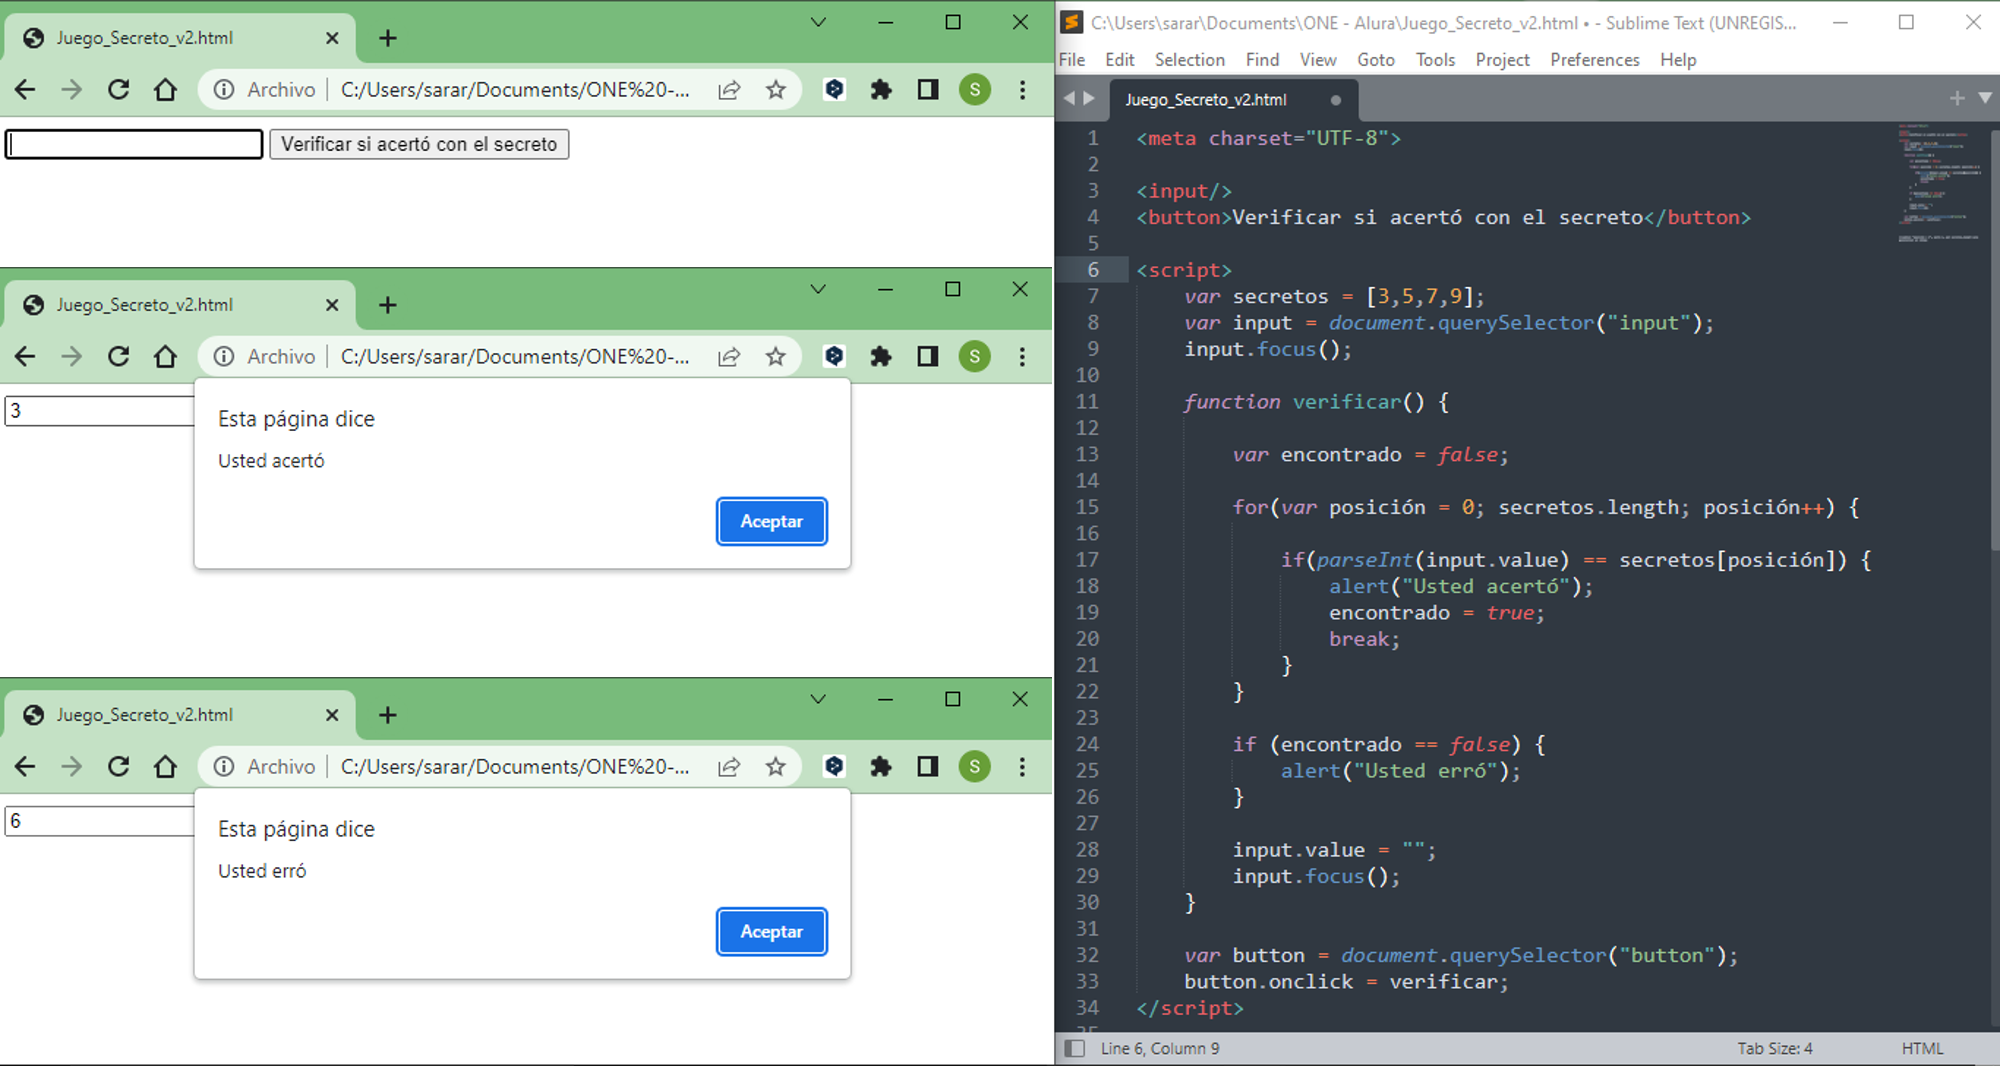
Task: Reload page in top browser window
Action: (x=118, y=90)
